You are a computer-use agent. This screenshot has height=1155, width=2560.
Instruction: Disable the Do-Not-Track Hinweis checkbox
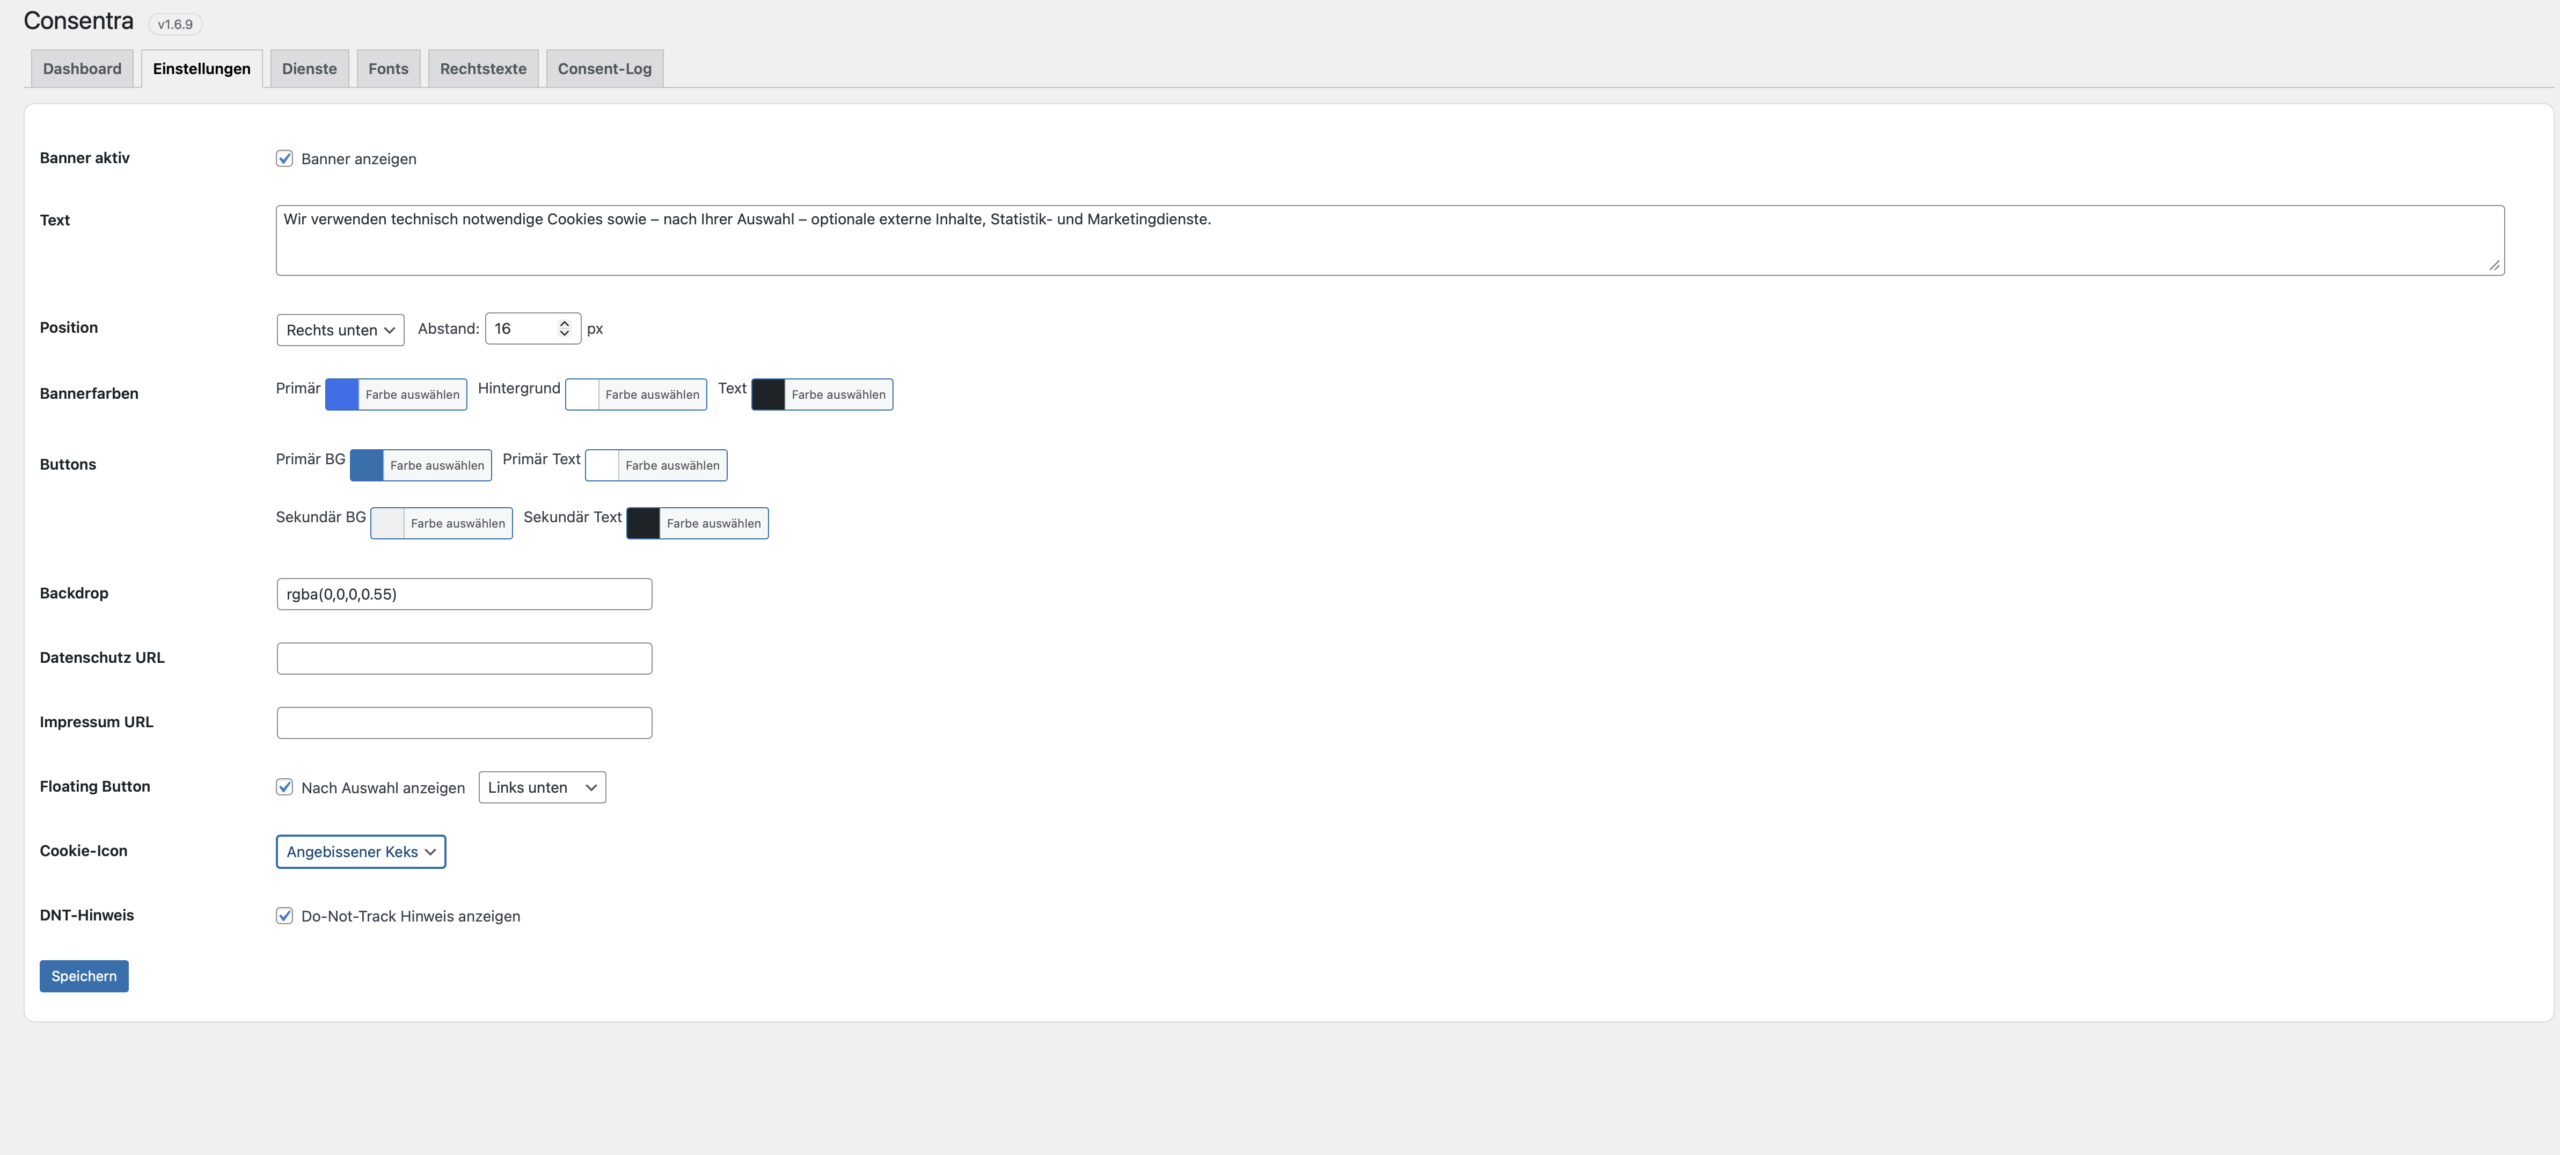point(285,916)
